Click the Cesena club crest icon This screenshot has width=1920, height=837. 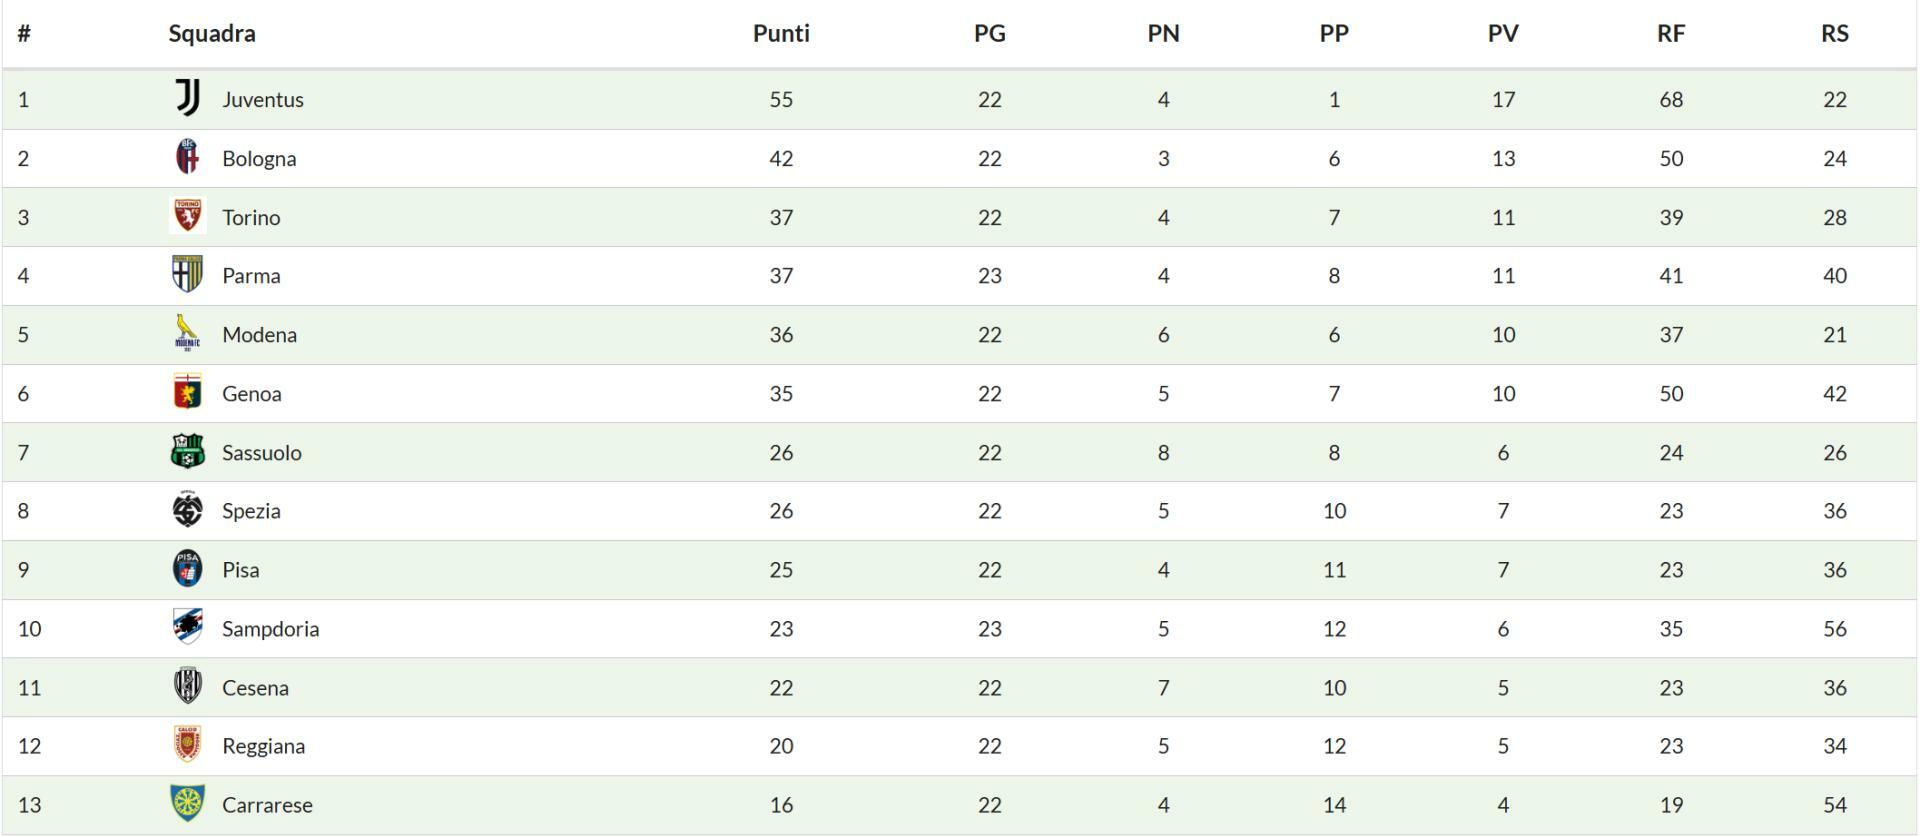click(x=187, y=686)
